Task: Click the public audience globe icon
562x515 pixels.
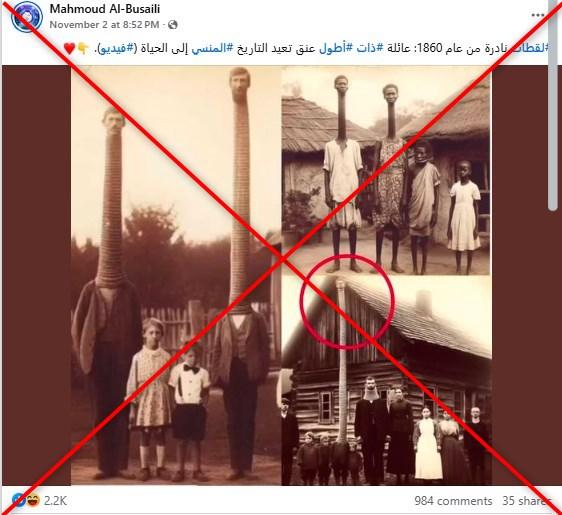Action: (x=173, y=24)
